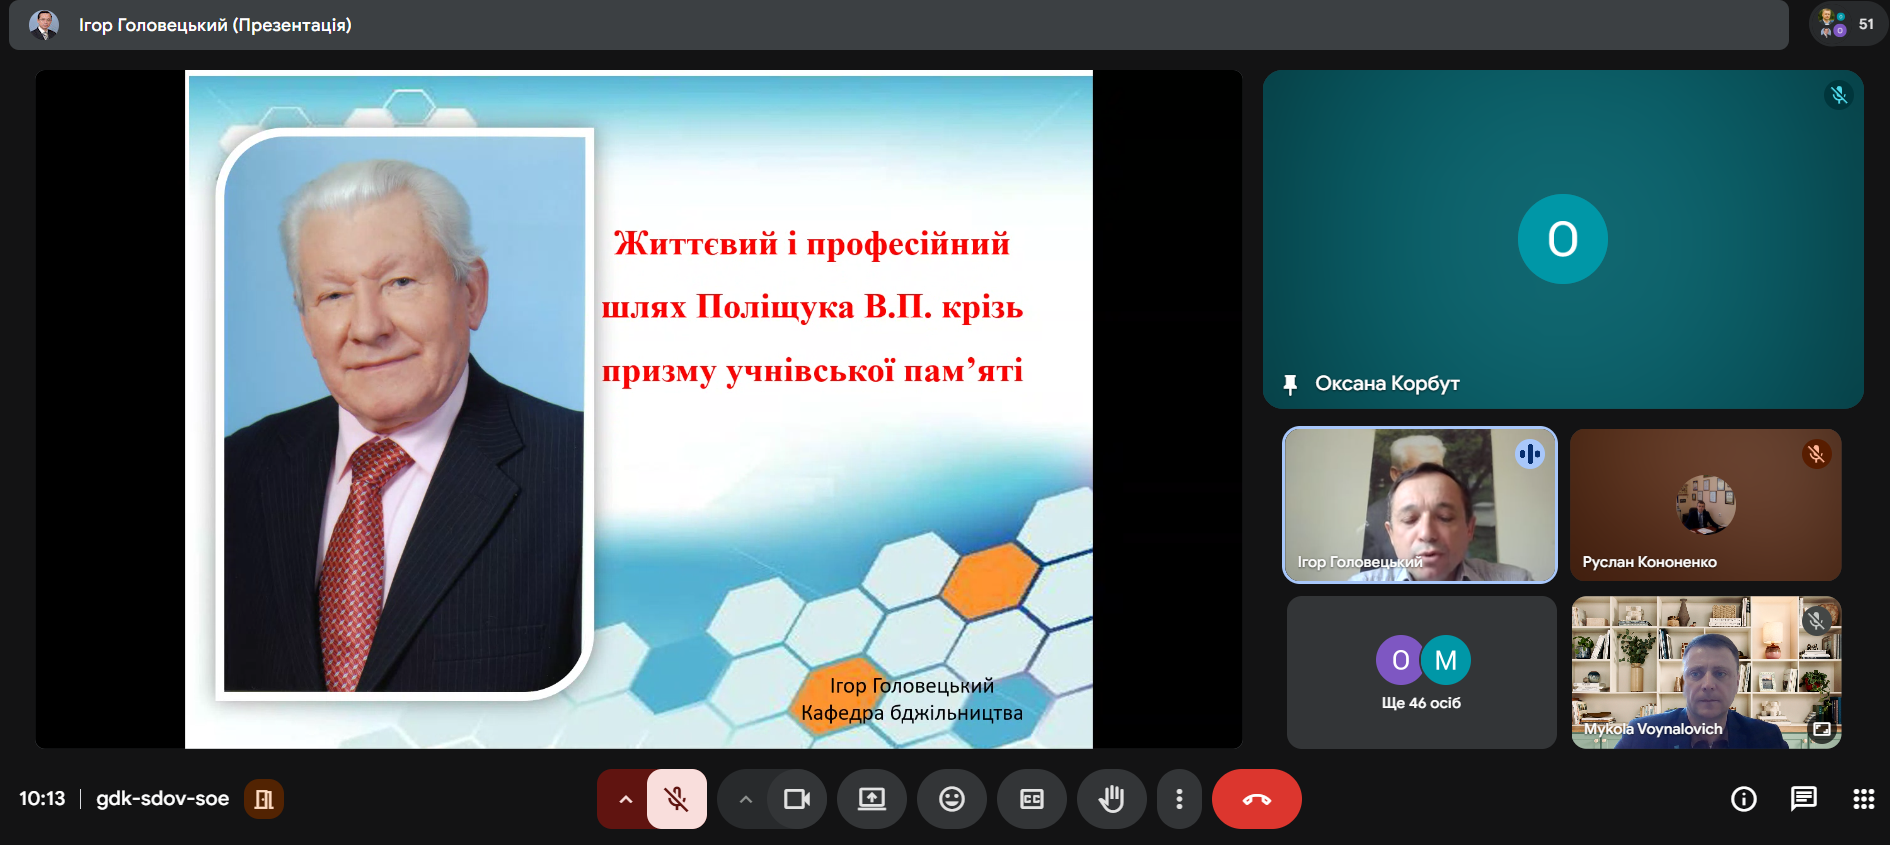Viewport: 1890px width, 845px height.
Task: Open the emoji reactions panel
Action: [x=952, y=799]
